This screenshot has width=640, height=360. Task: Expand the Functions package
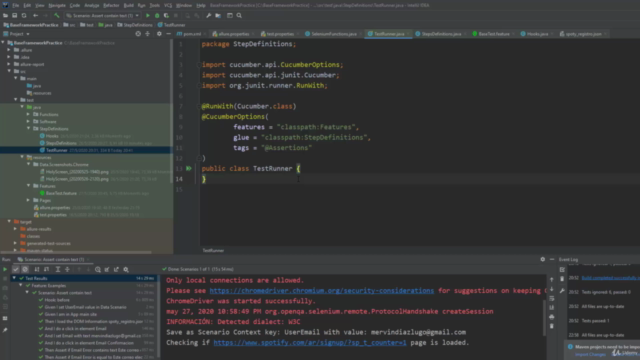coord(29,114)
